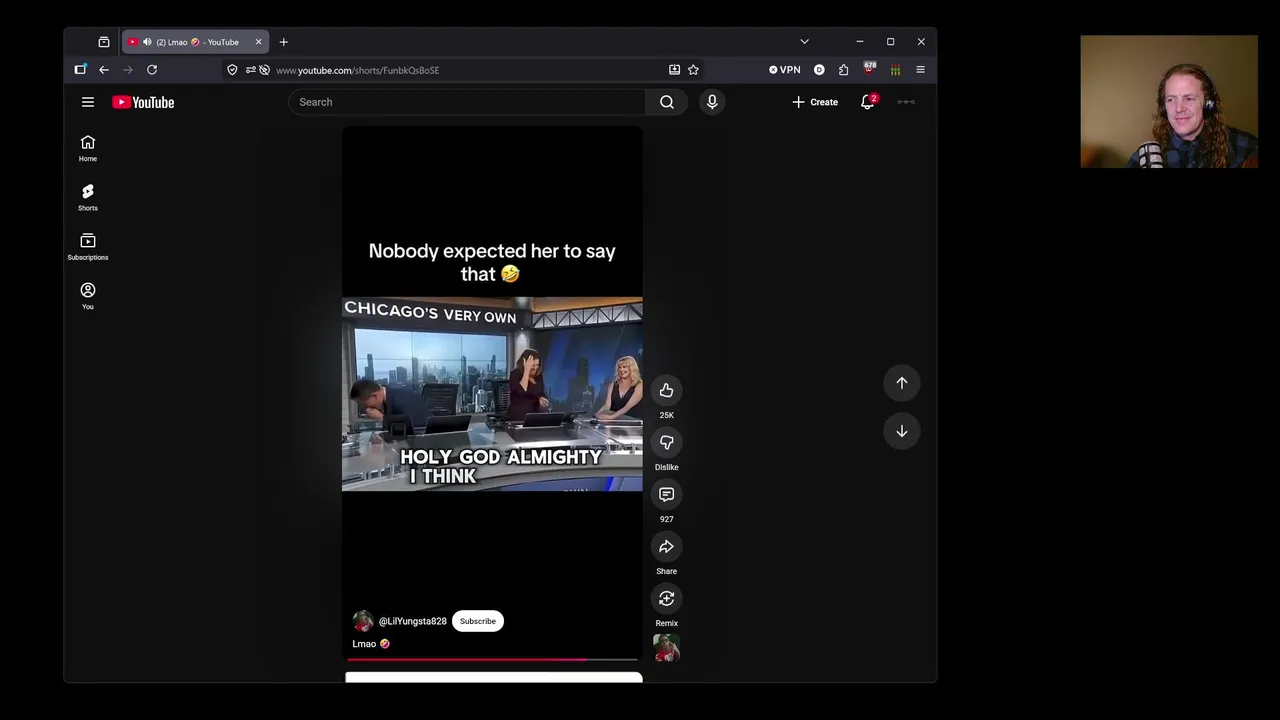This screenshot has width=1280, height=720.
Task: Open the browser extensions puzzle icon
Action: [843, 70]
